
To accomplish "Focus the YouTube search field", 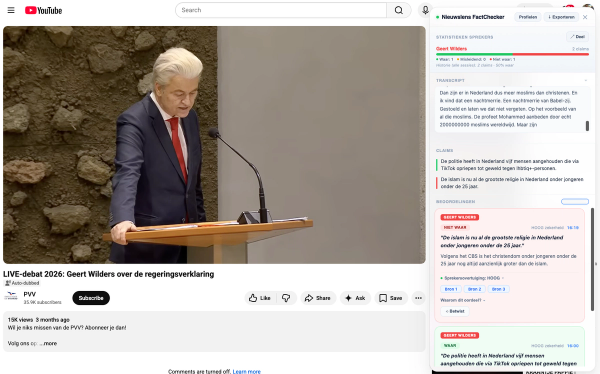I will pyautogui.click(x=281, y=10).
